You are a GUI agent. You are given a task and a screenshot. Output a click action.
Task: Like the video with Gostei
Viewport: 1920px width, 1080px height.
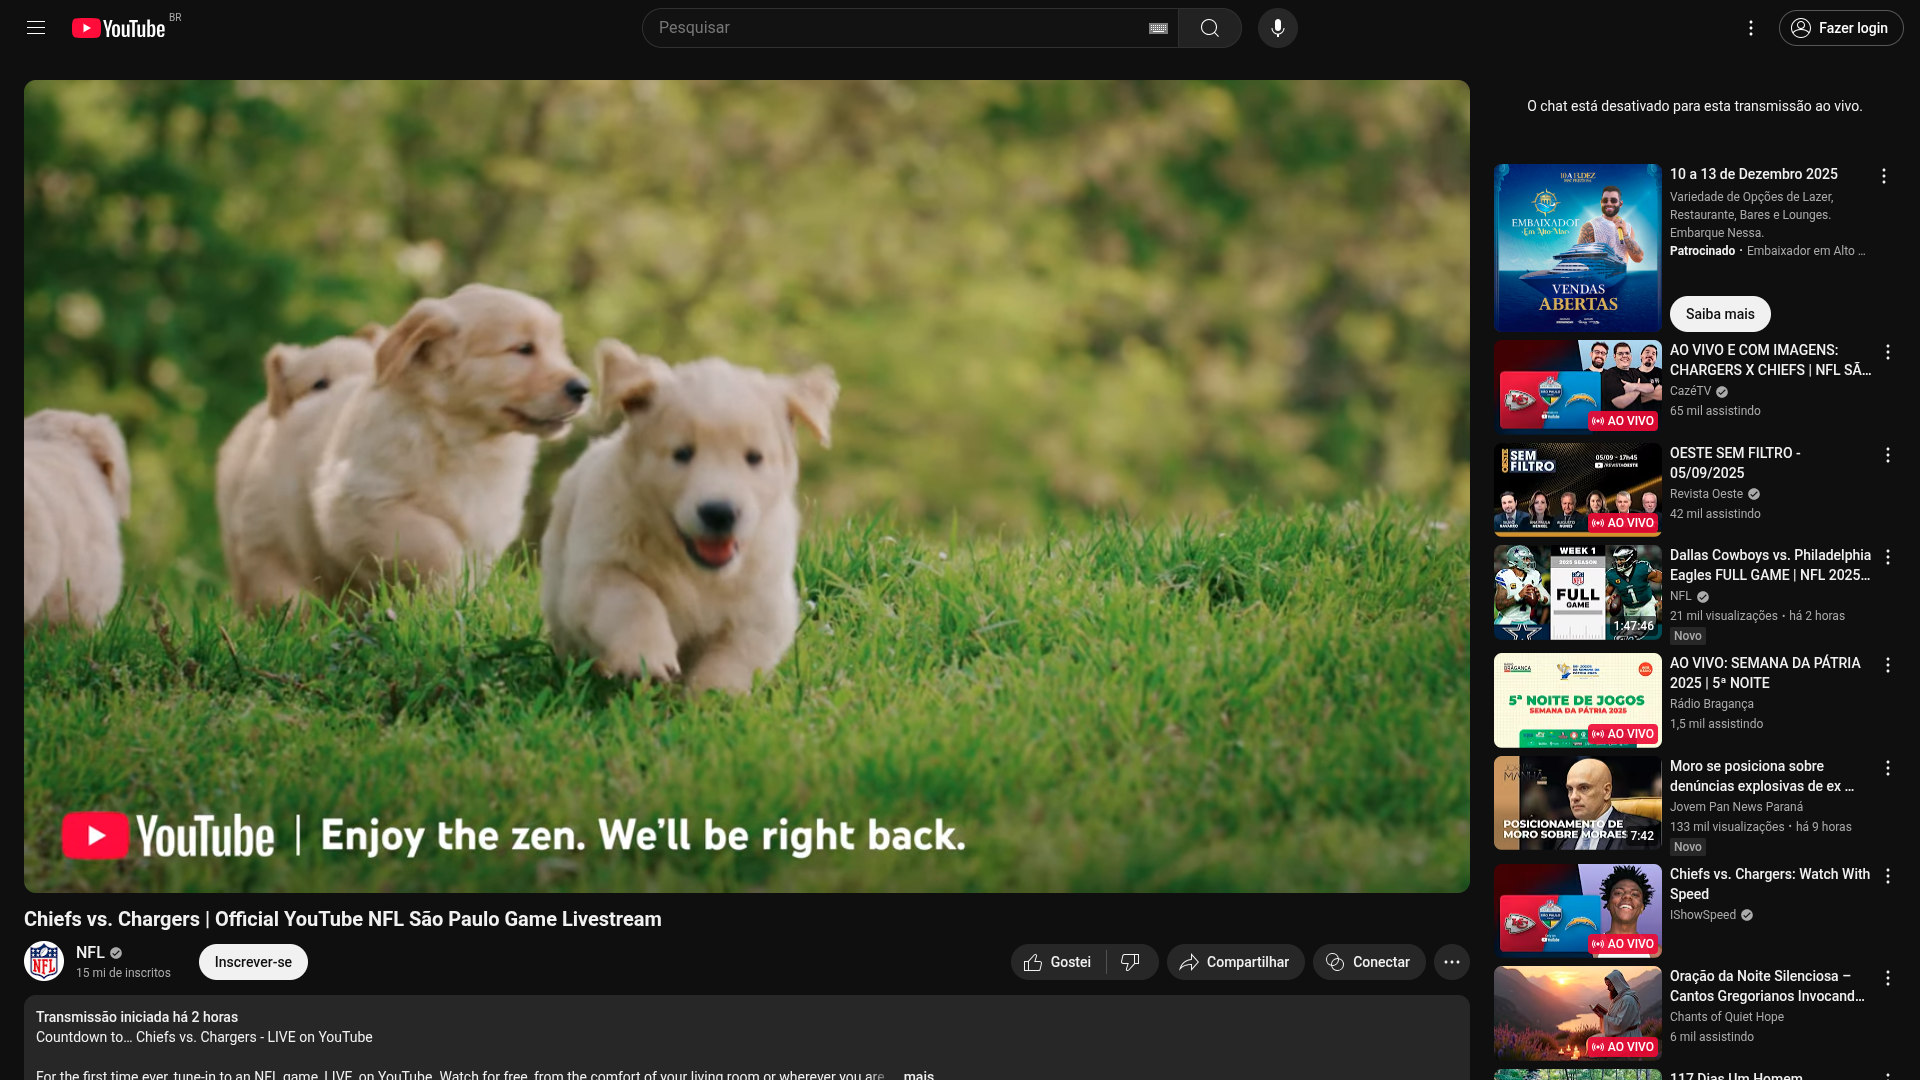pos(1058,962)
